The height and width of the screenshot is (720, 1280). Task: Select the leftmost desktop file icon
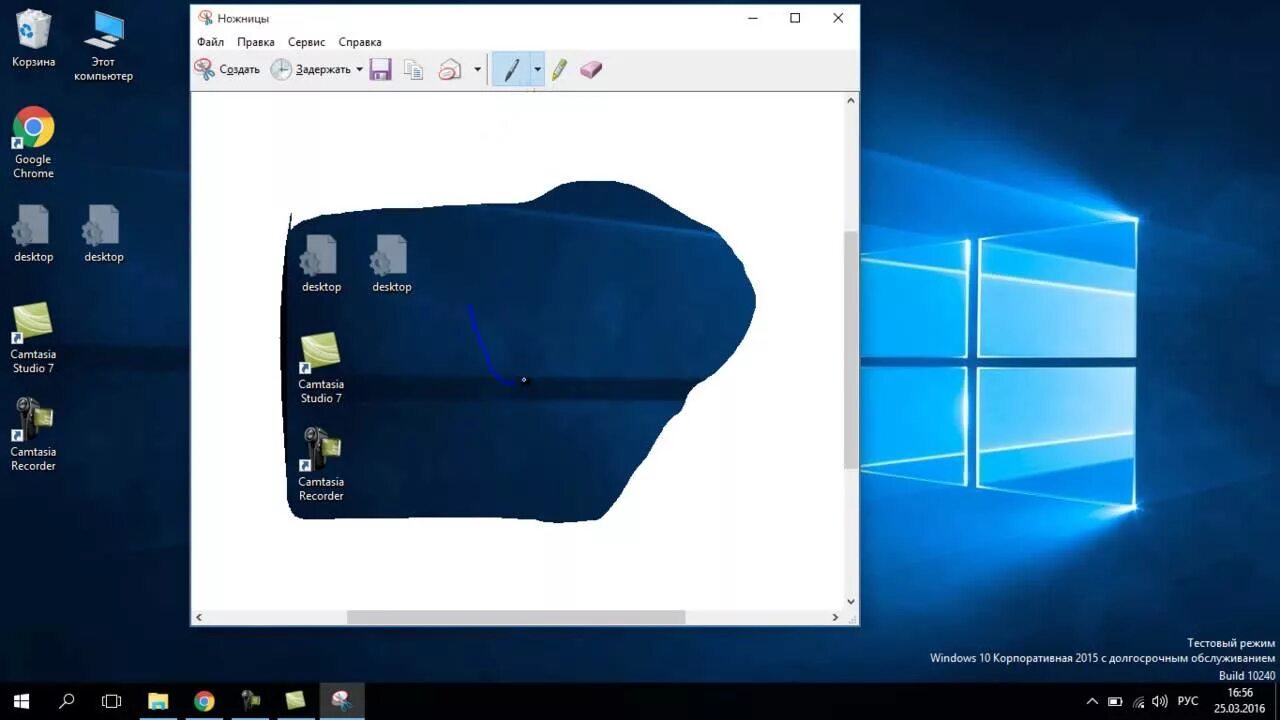pyautogui.click(x=33, y=234)
